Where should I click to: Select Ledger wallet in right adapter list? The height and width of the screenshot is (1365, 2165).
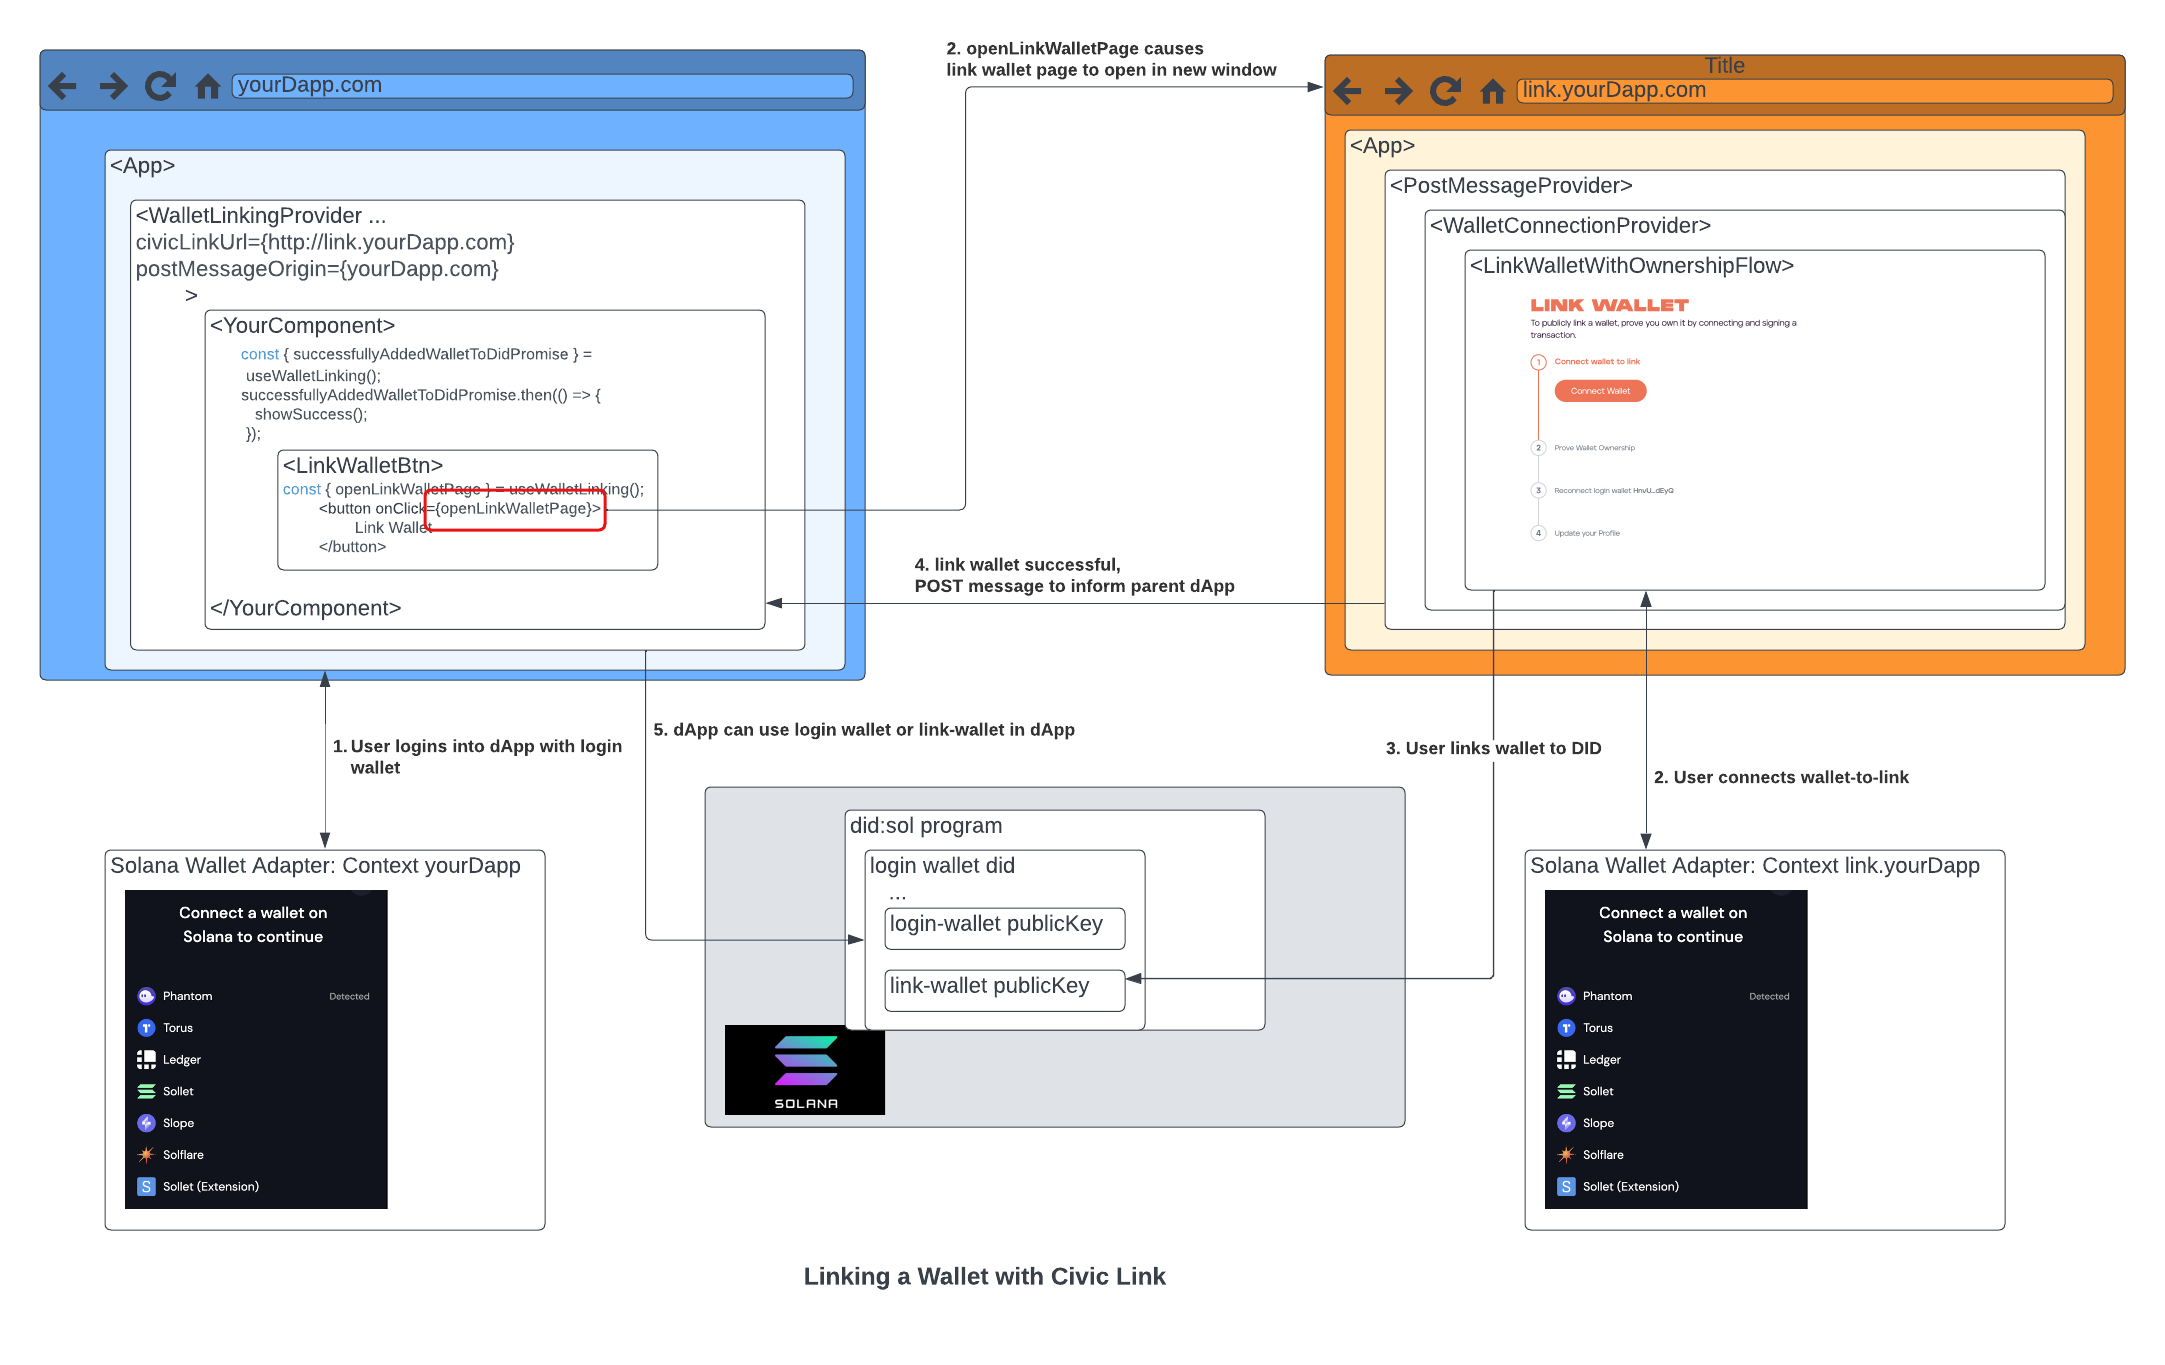click(1601, 1060)
